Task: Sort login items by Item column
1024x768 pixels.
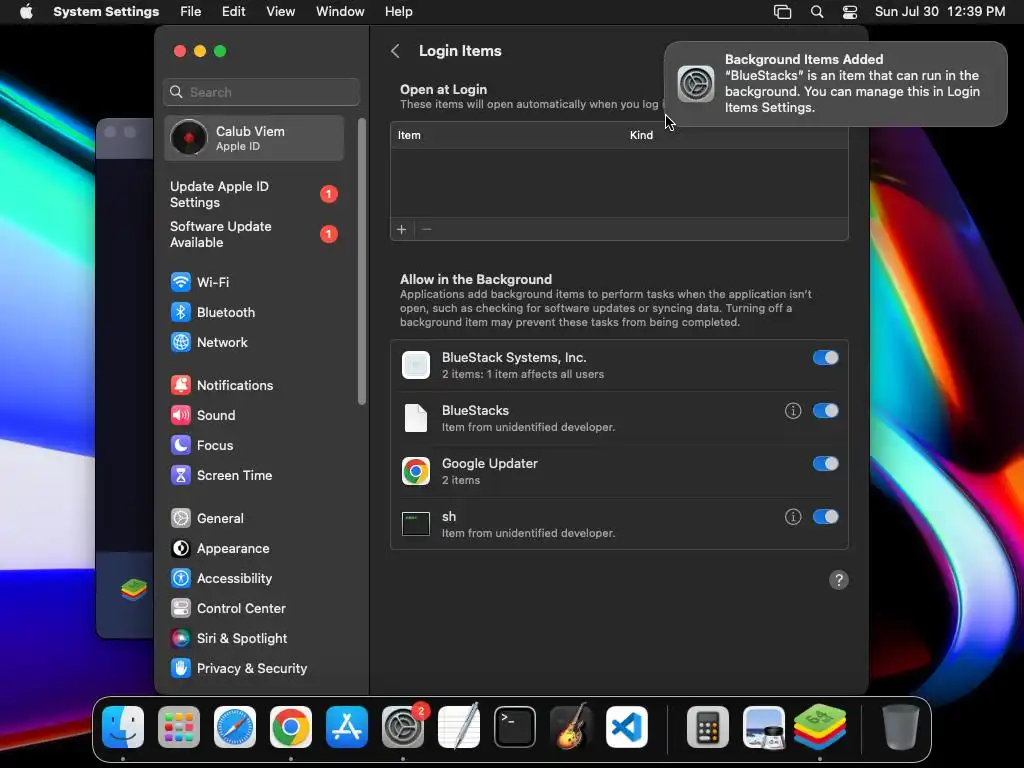Action: (409, 135)
